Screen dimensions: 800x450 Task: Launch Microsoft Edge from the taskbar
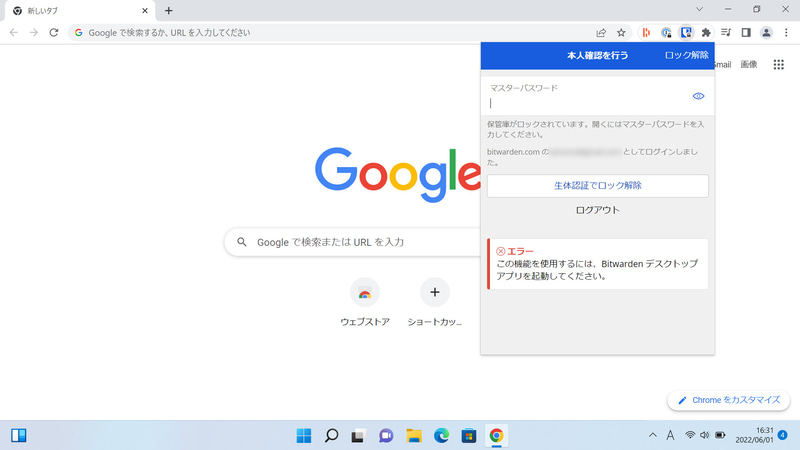(x=441, y=435)
